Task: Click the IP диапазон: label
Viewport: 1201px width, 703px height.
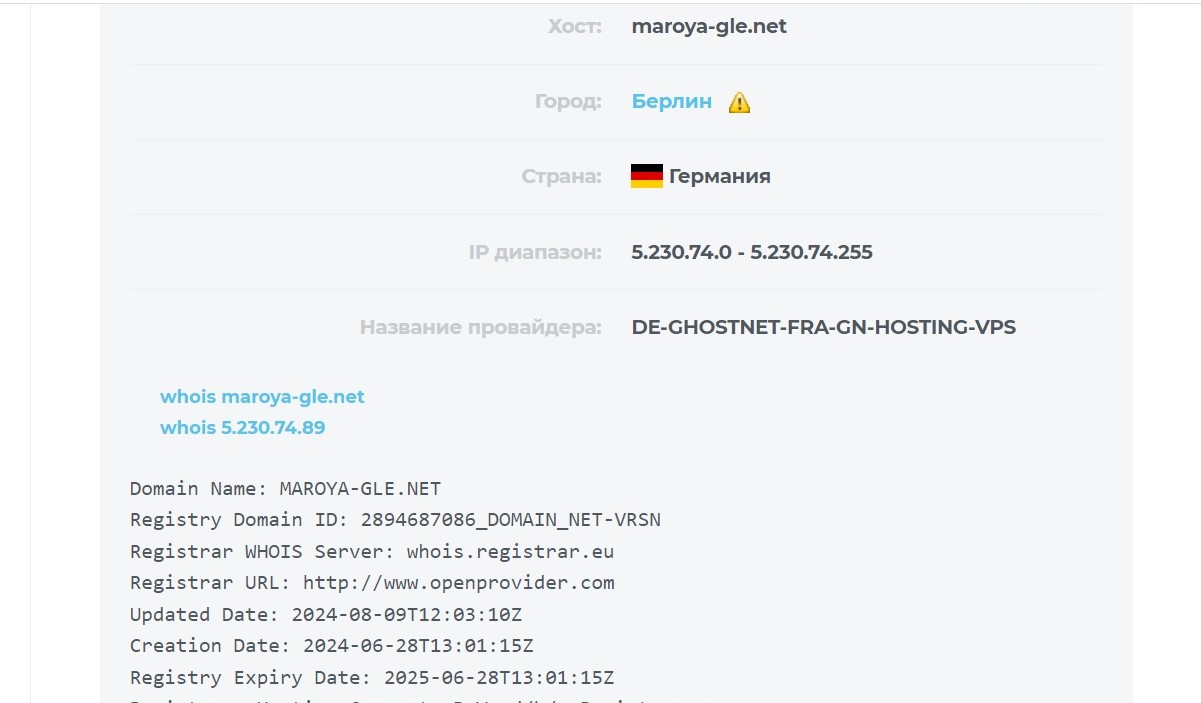Action: [x=535, y=252]
